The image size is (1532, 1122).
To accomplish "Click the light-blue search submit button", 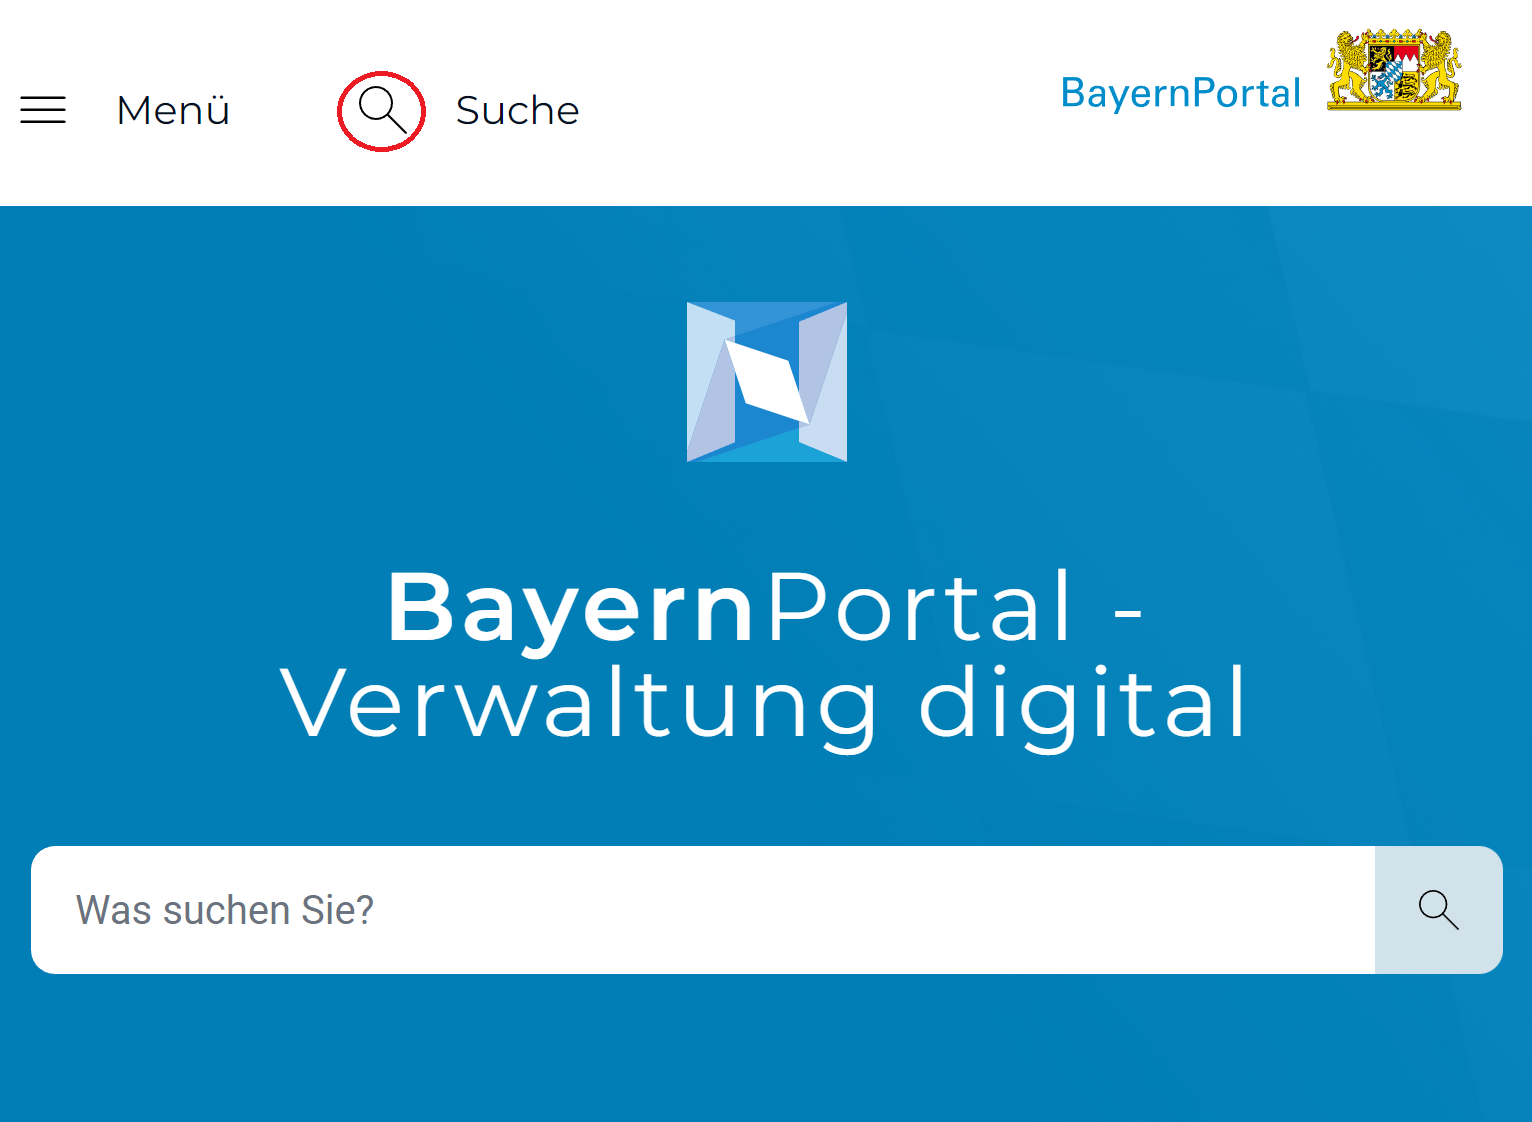I will pyautogui.click(x=1439, y=910).
